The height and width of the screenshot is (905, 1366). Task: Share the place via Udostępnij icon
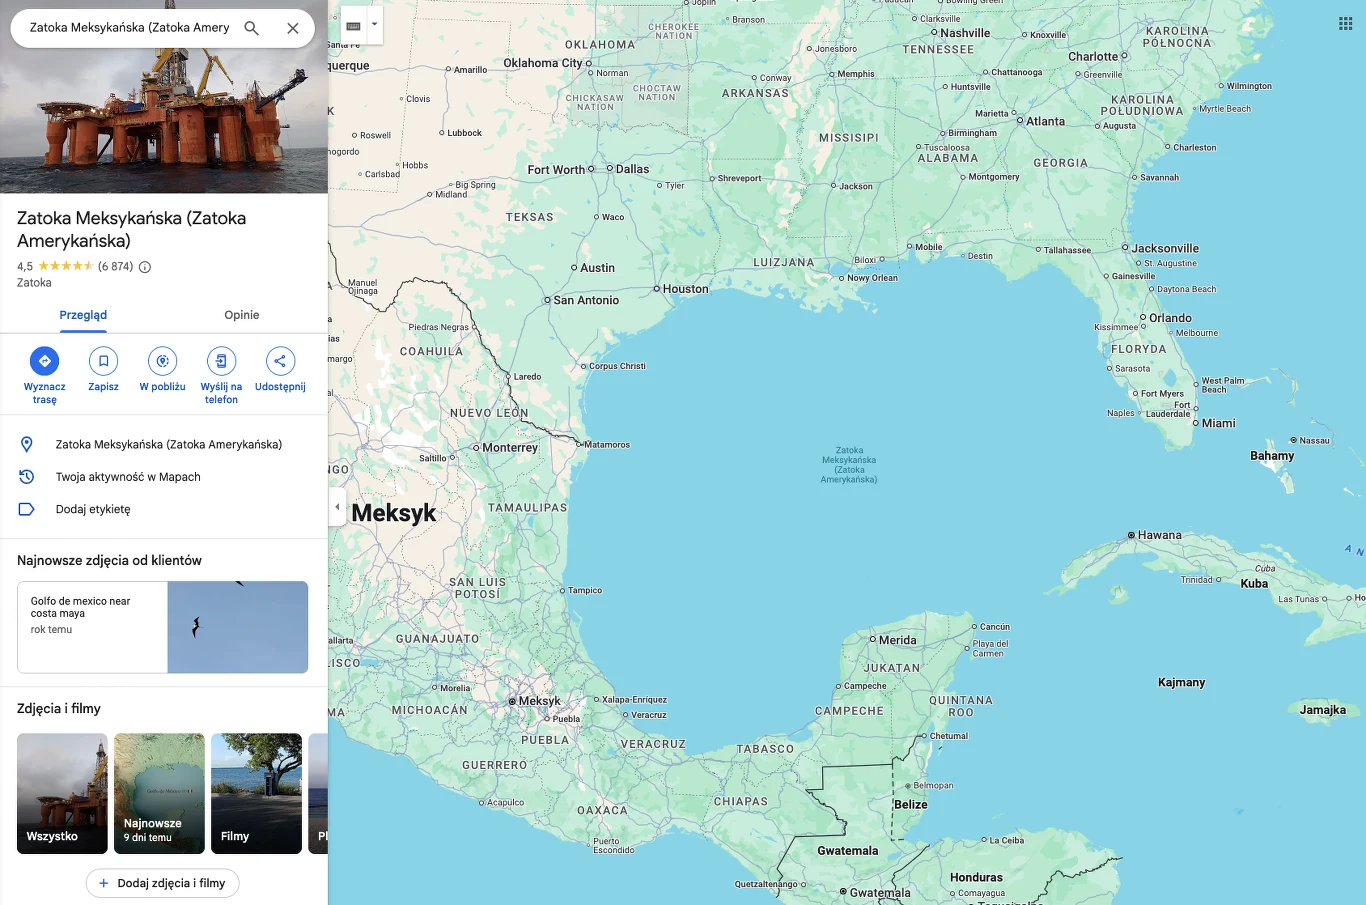tap(280, 361)
